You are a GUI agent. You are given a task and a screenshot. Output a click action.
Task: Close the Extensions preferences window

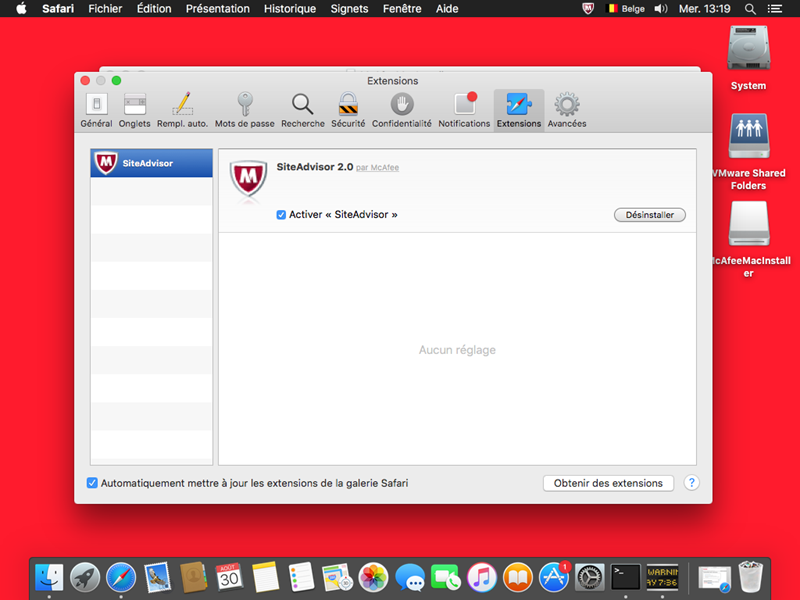(x=85, y=80)
